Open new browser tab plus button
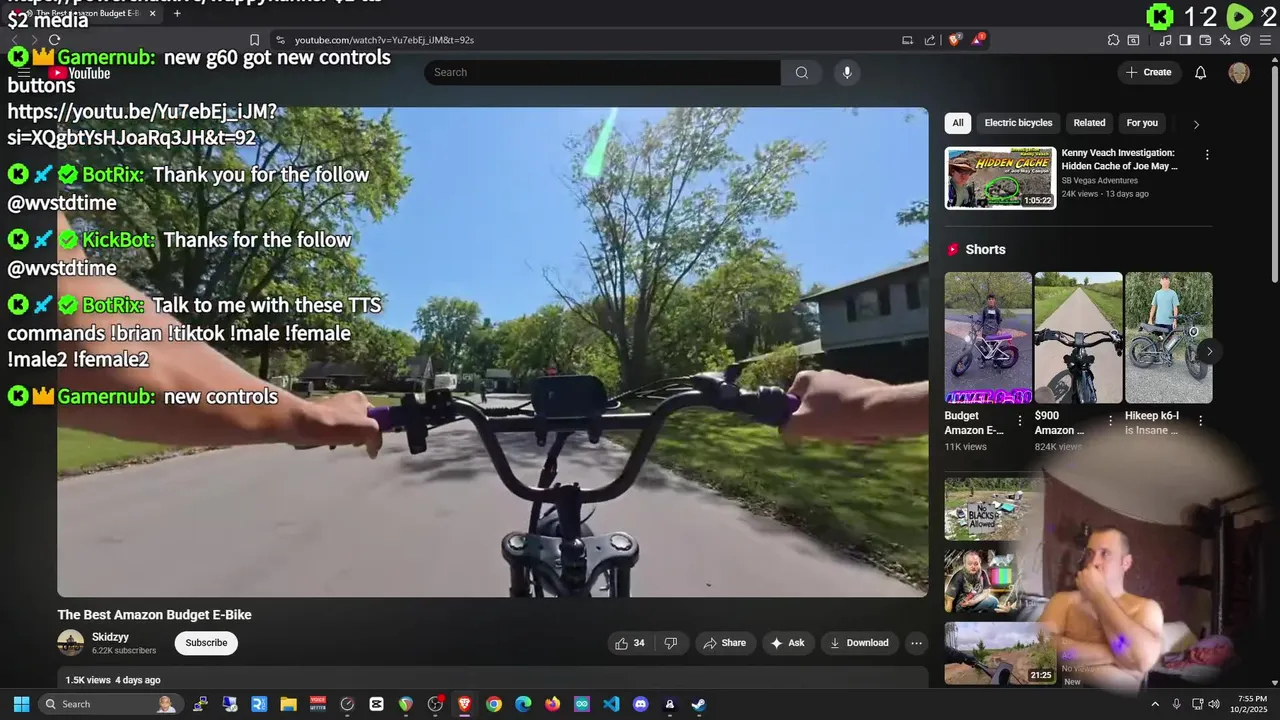This screenshot has height=720, width=1280. click(x=177, y=13)
